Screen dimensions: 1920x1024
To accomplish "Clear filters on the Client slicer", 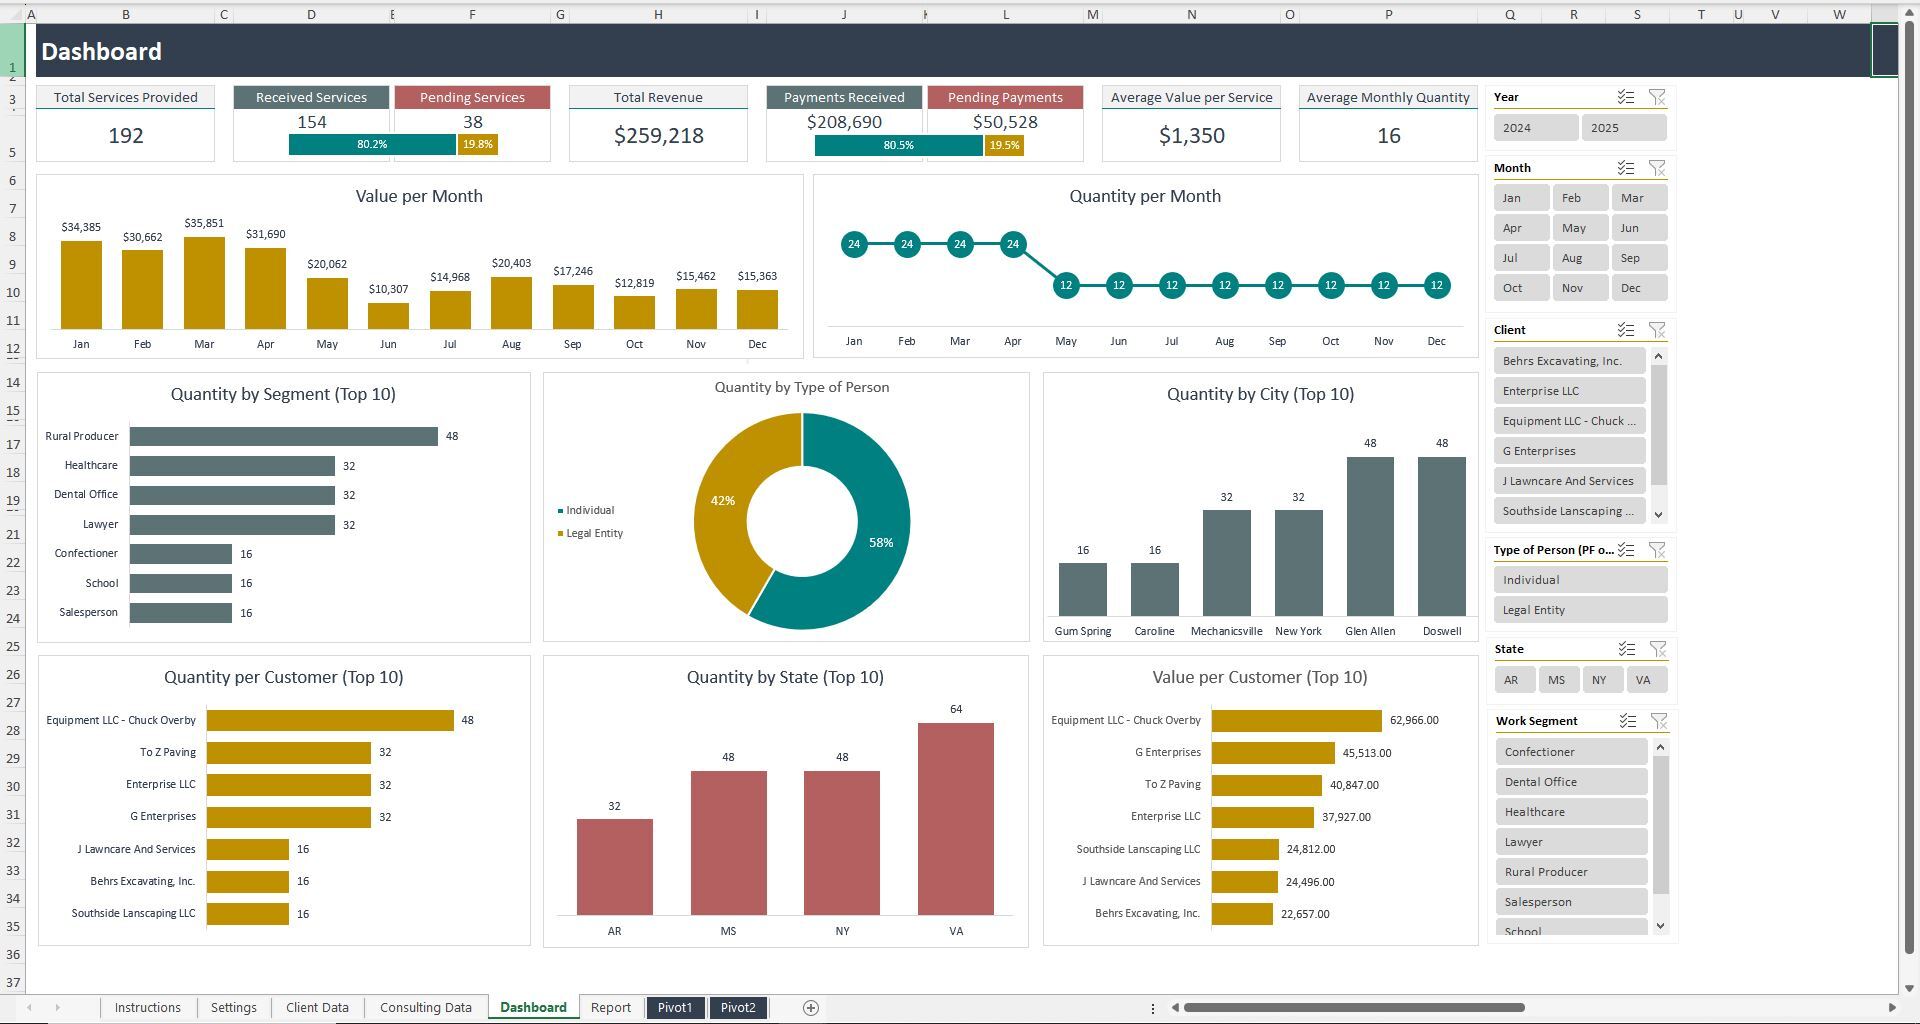I will (x=1658, y=330).
